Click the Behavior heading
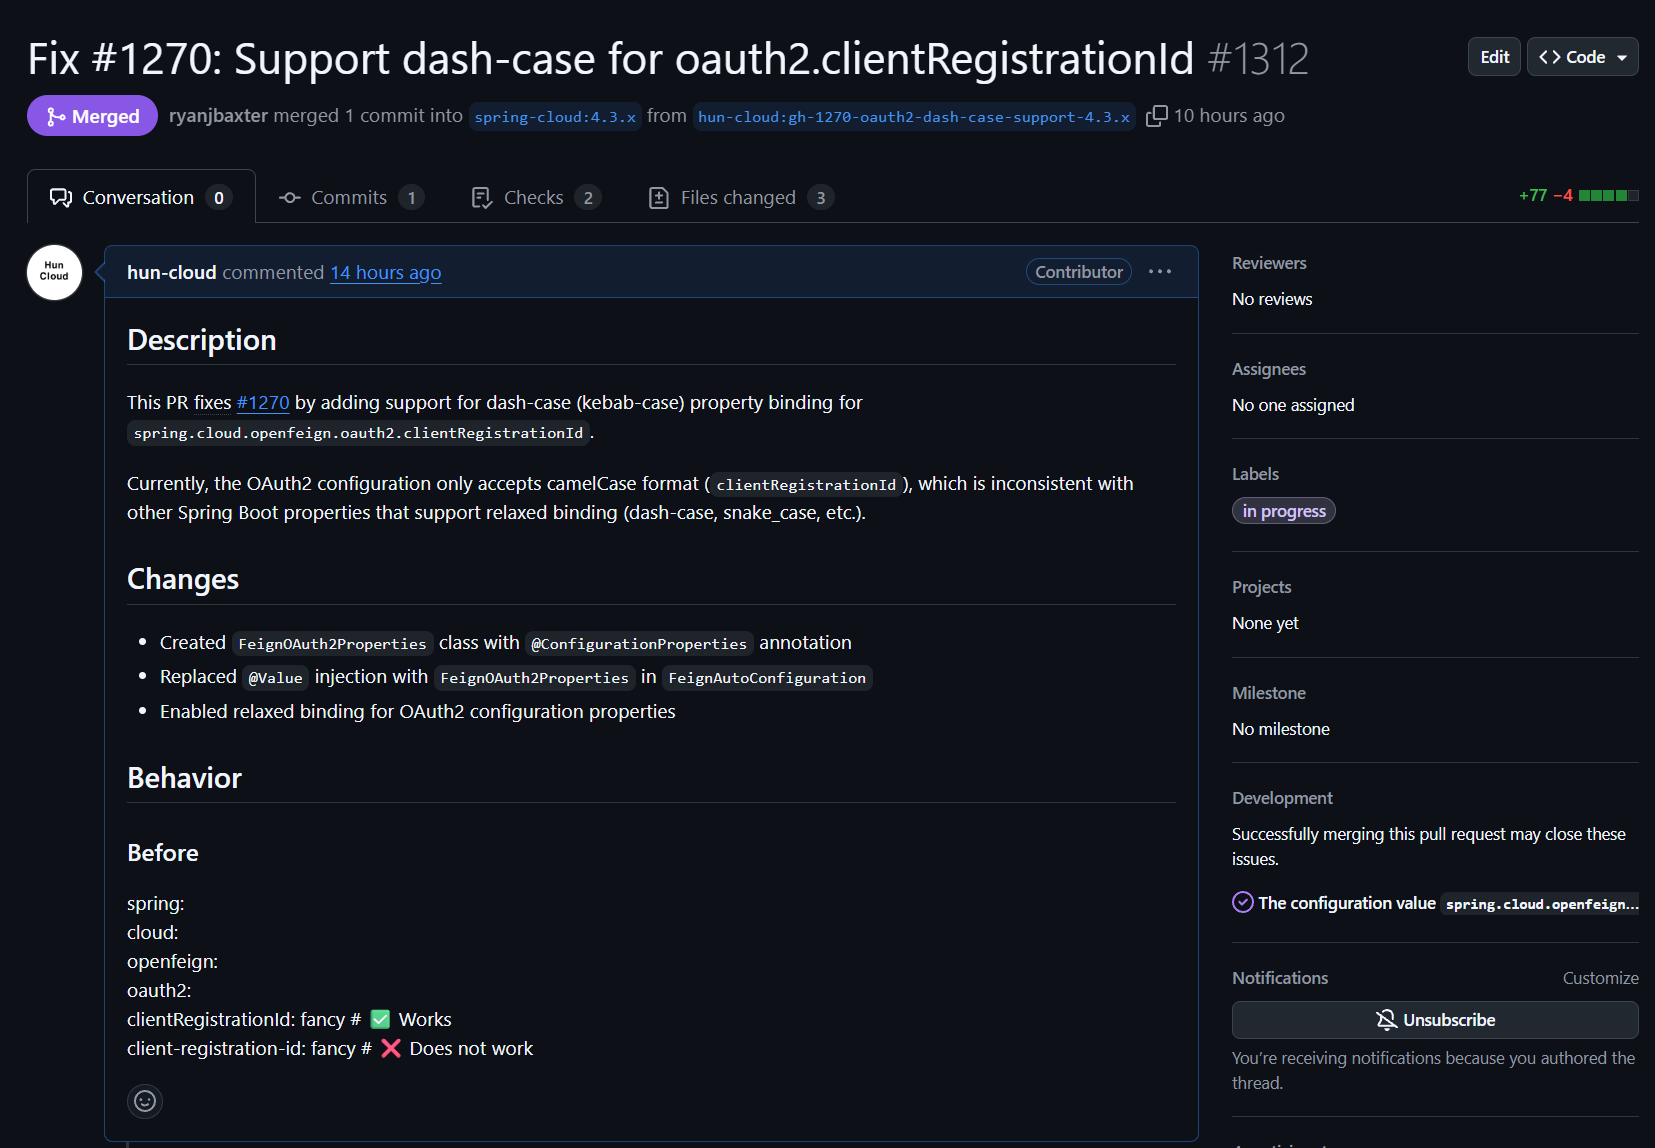Viewport: 1655px width, 1148px height. [185, 778]
